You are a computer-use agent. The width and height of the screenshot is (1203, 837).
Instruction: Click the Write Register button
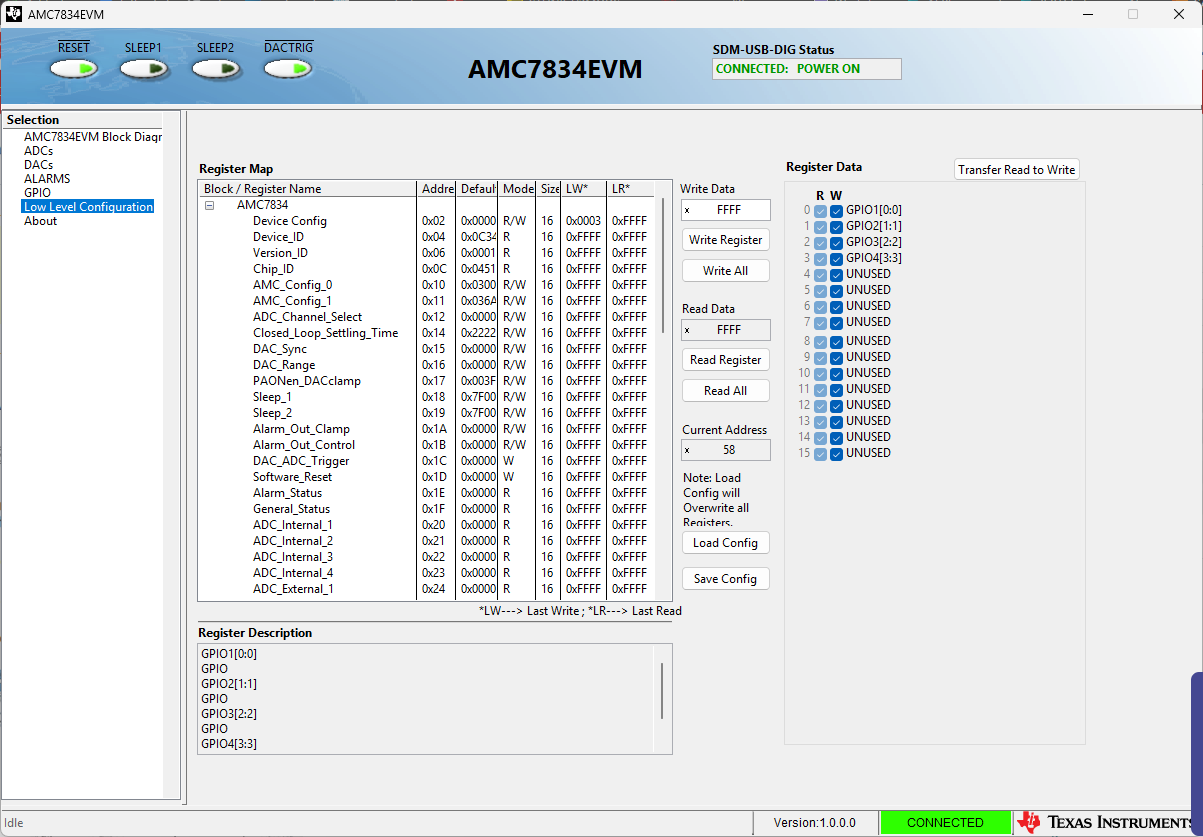pyautogui.click(x=726, y=240)
